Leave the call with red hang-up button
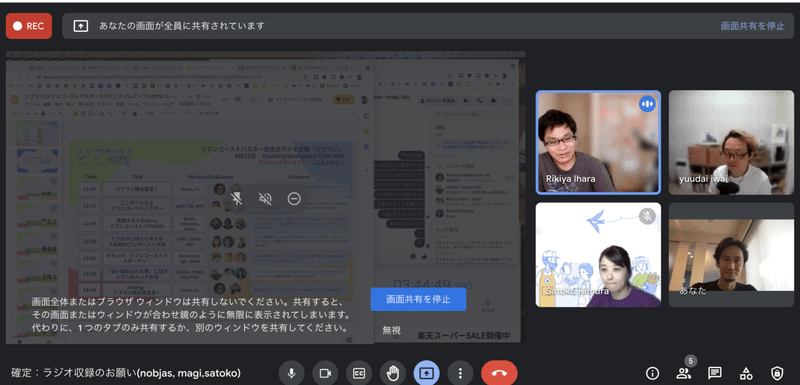The image size is (800, 385). pyautogui.click(x=499, y=373)
